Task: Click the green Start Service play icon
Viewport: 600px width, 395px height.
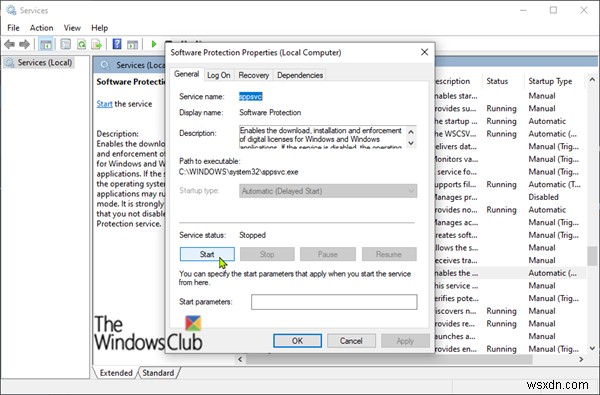Action: [154, 44]
